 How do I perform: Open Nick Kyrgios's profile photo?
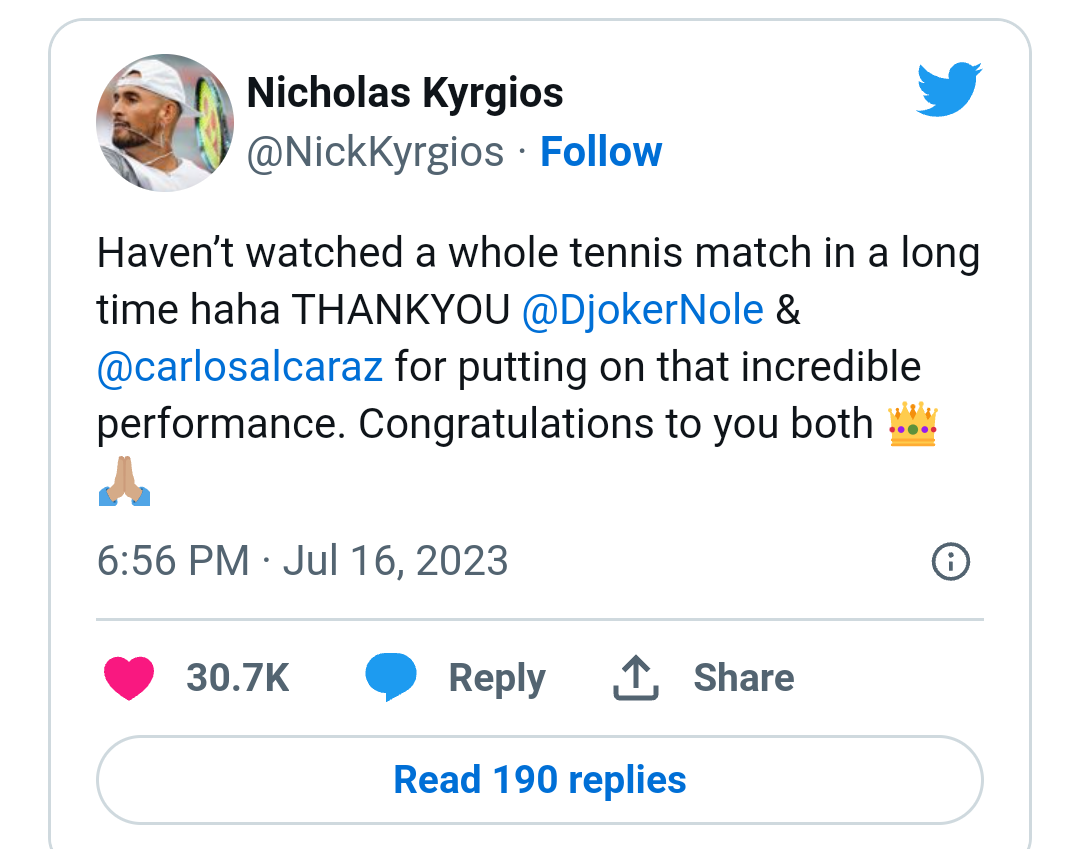164,123
